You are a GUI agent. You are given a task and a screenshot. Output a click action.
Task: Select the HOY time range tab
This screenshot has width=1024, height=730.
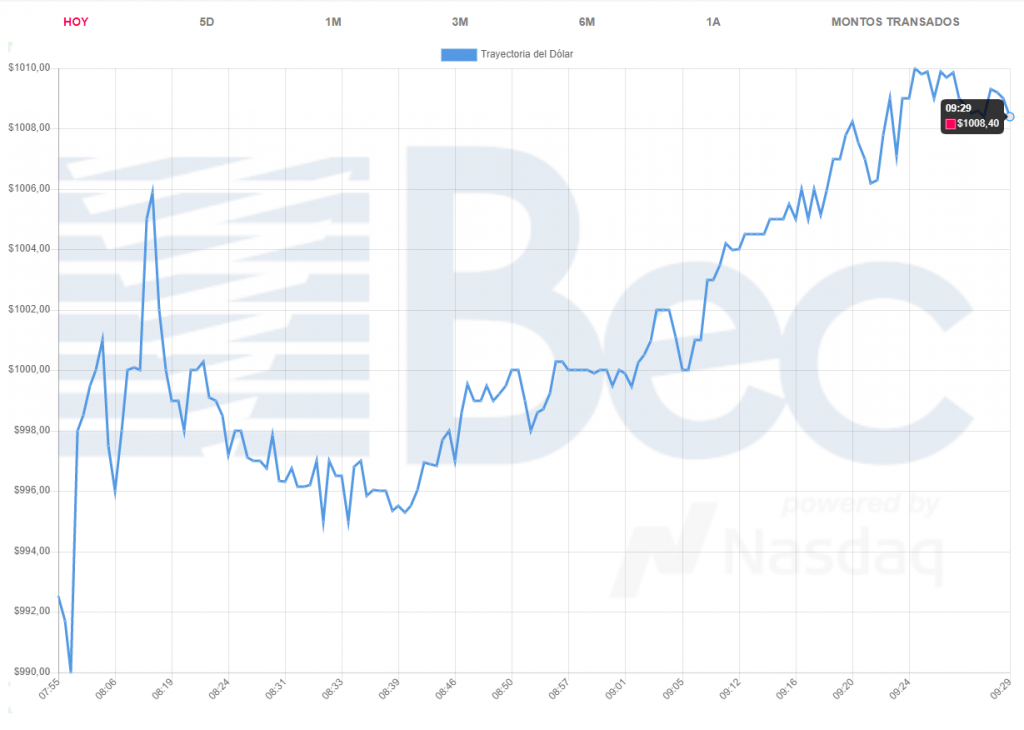click(x=75, y=22)
